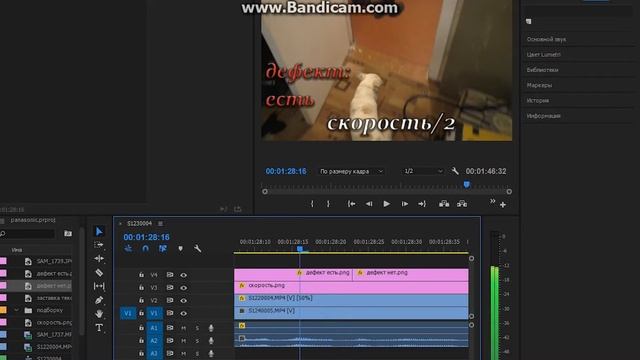The image size is (640, 360).
Task: Mute audio track A2
Action: [x=184, y=340]
